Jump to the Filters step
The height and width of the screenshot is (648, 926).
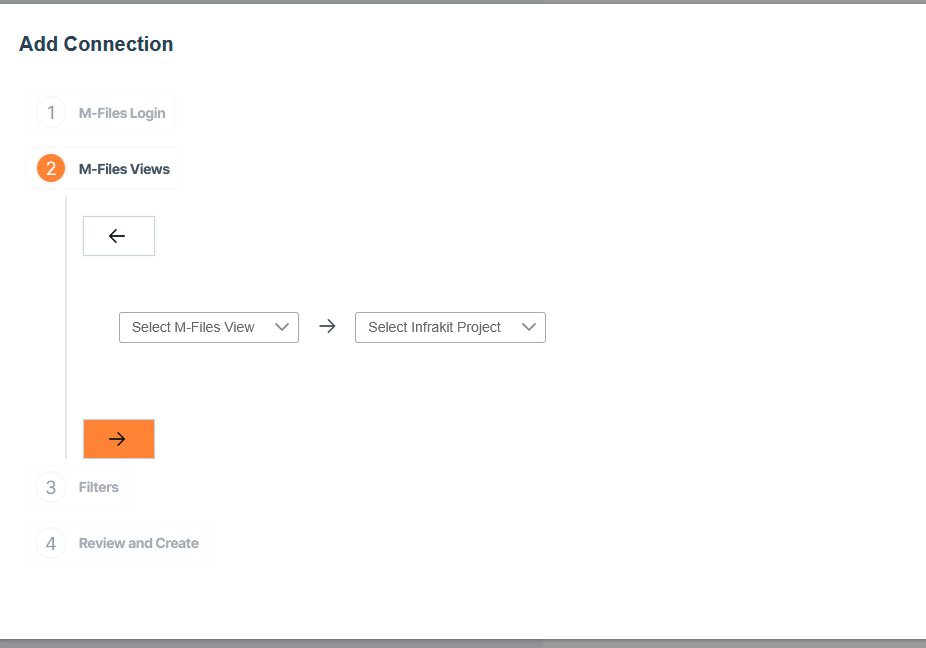pyautogui.click(x=99, y=487)
